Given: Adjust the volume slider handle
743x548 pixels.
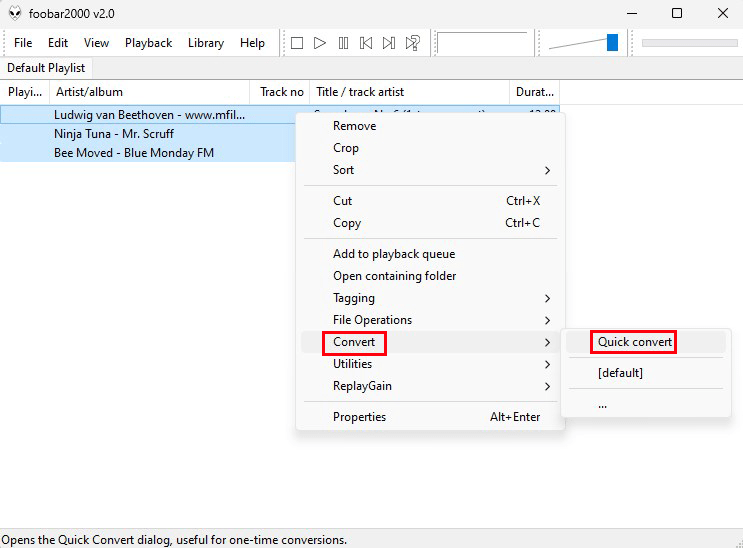Looking at the screenshot, I should (613, 42).
